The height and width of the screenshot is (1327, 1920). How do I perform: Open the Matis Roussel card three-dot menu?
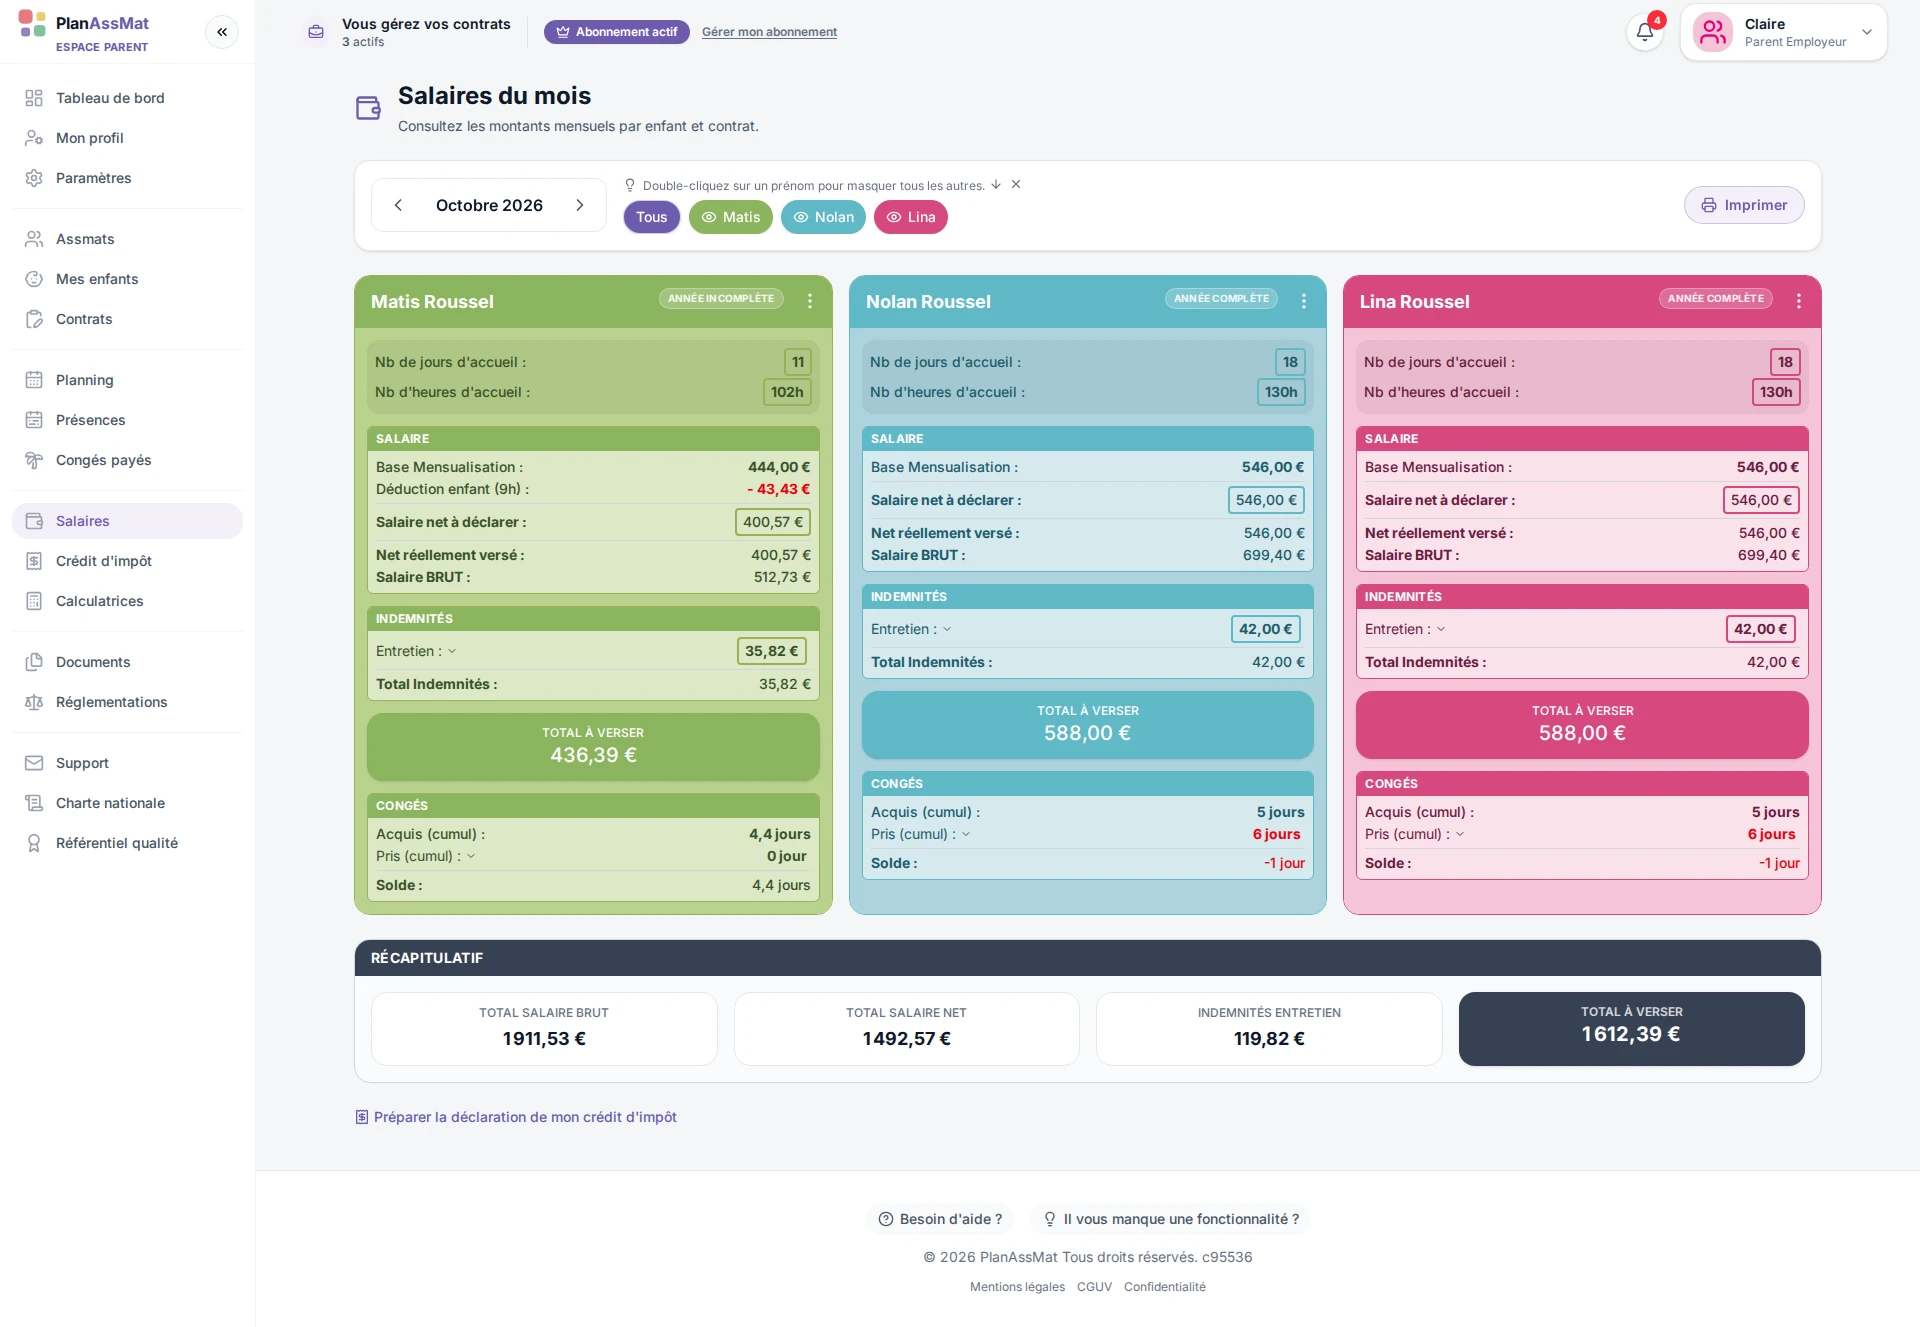point(810,301)
